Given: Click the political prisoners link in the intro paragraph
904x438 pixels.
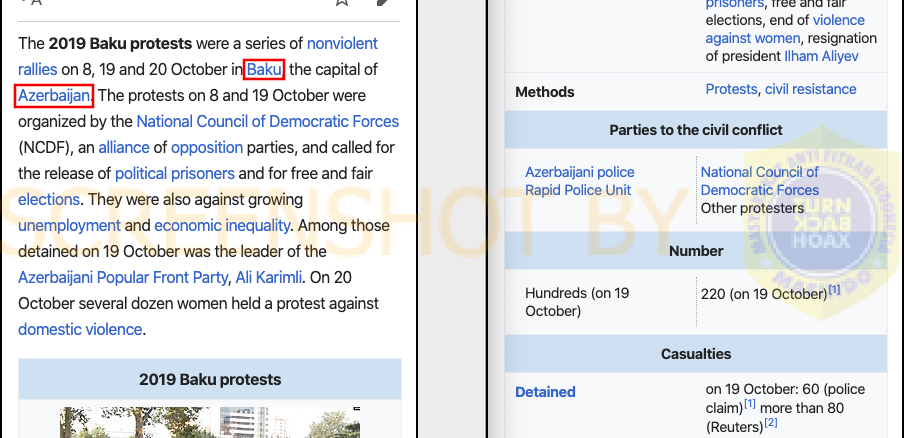Looking at the screenshot, I should click(x=175, y=173).
